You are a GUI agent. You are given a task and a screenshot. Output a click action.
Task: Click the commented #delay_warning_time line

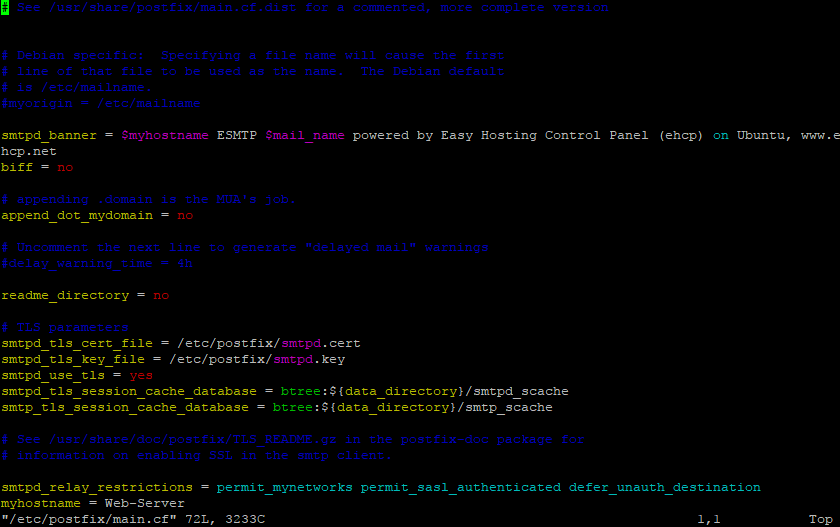click(x=96, y=264)
